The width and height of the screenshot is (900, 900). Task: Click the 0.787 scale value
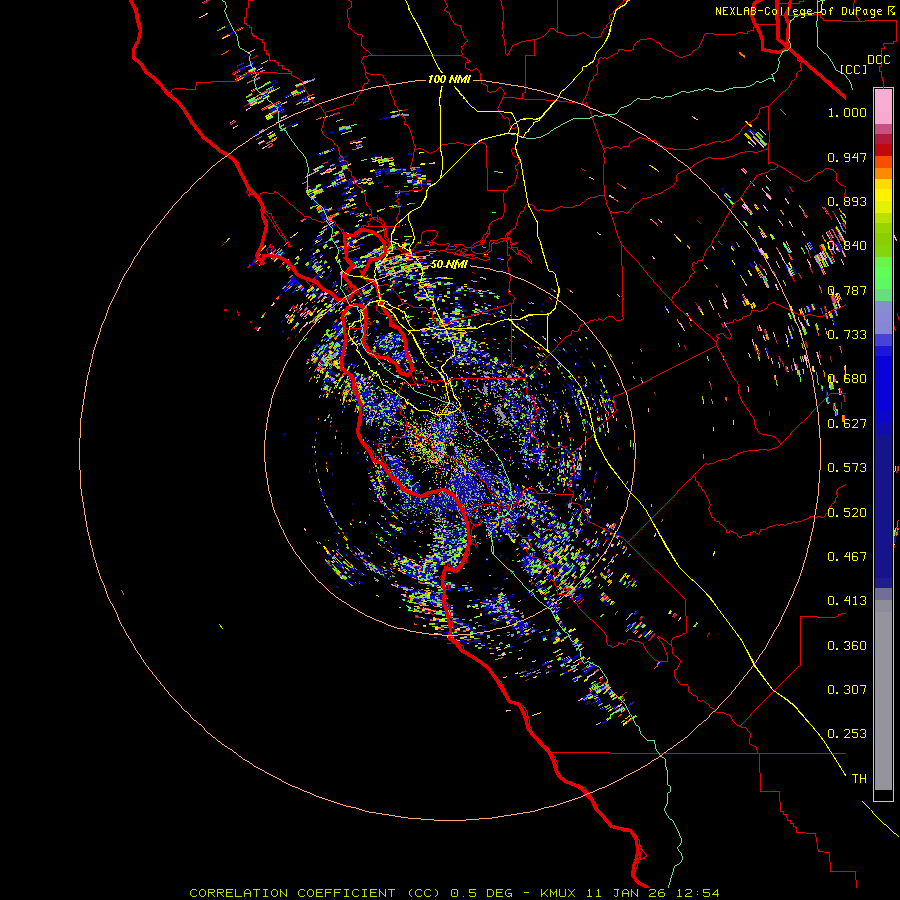coord(847,290)
